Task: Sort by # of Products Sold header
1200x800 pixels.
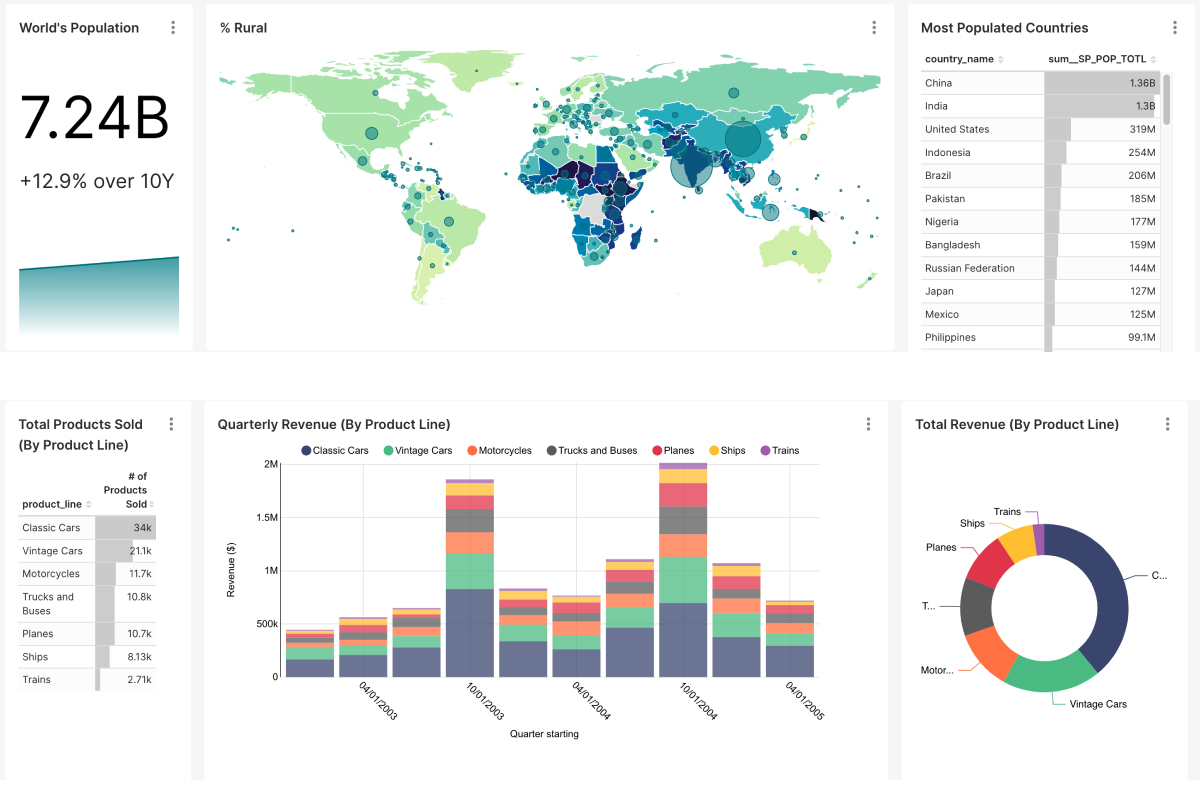Action: coord(127,490)
